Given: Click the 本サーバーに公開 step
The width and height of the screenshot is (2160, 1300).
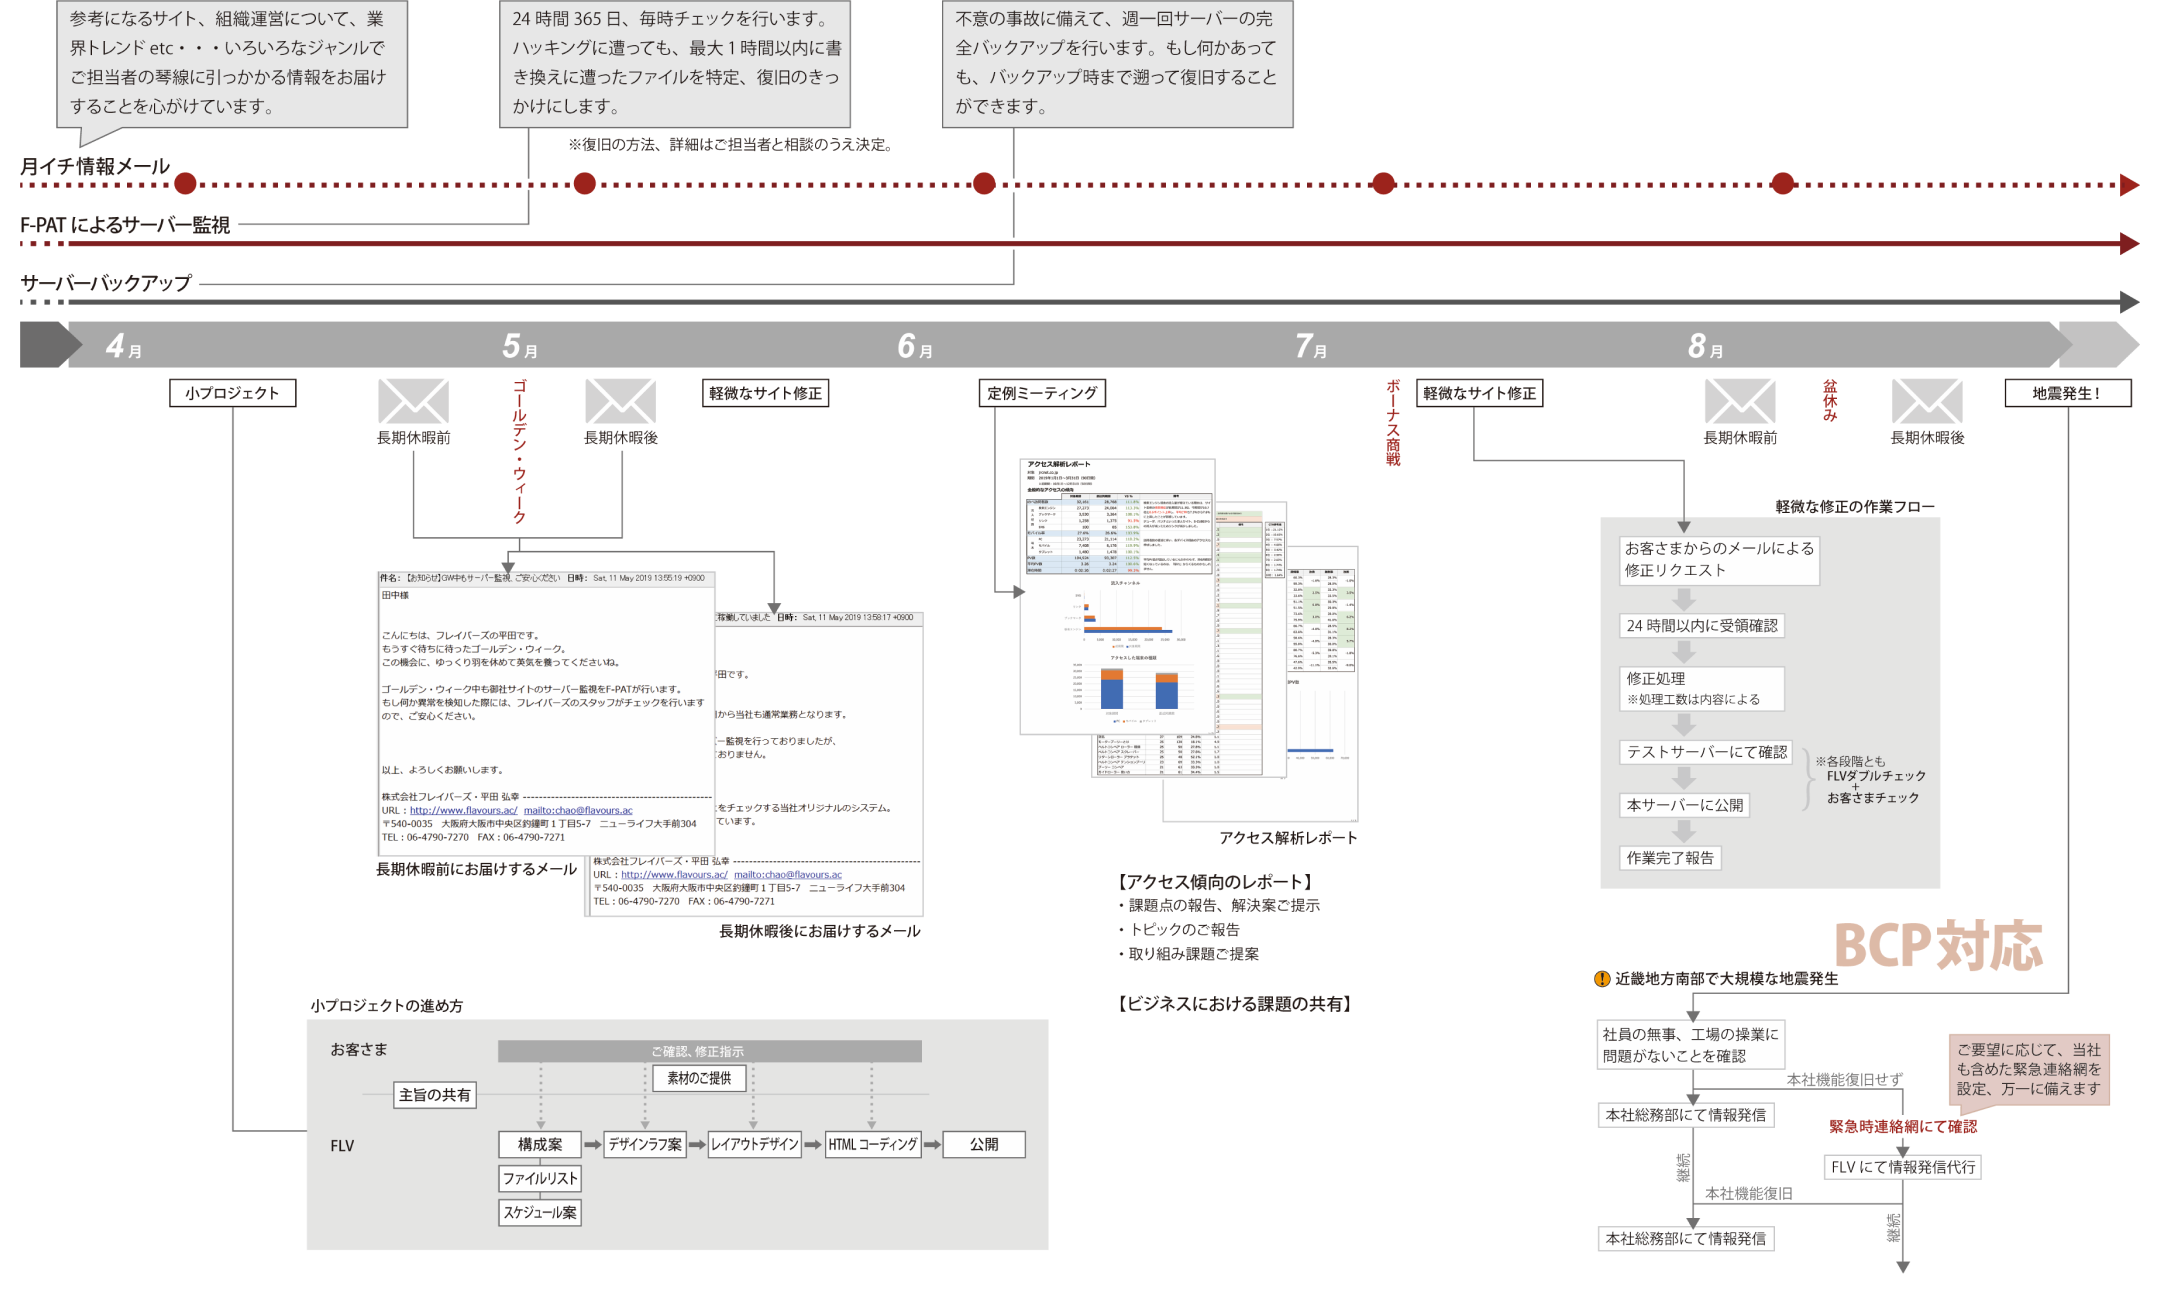Looking at the screenshot, I should pos(1684,805).
